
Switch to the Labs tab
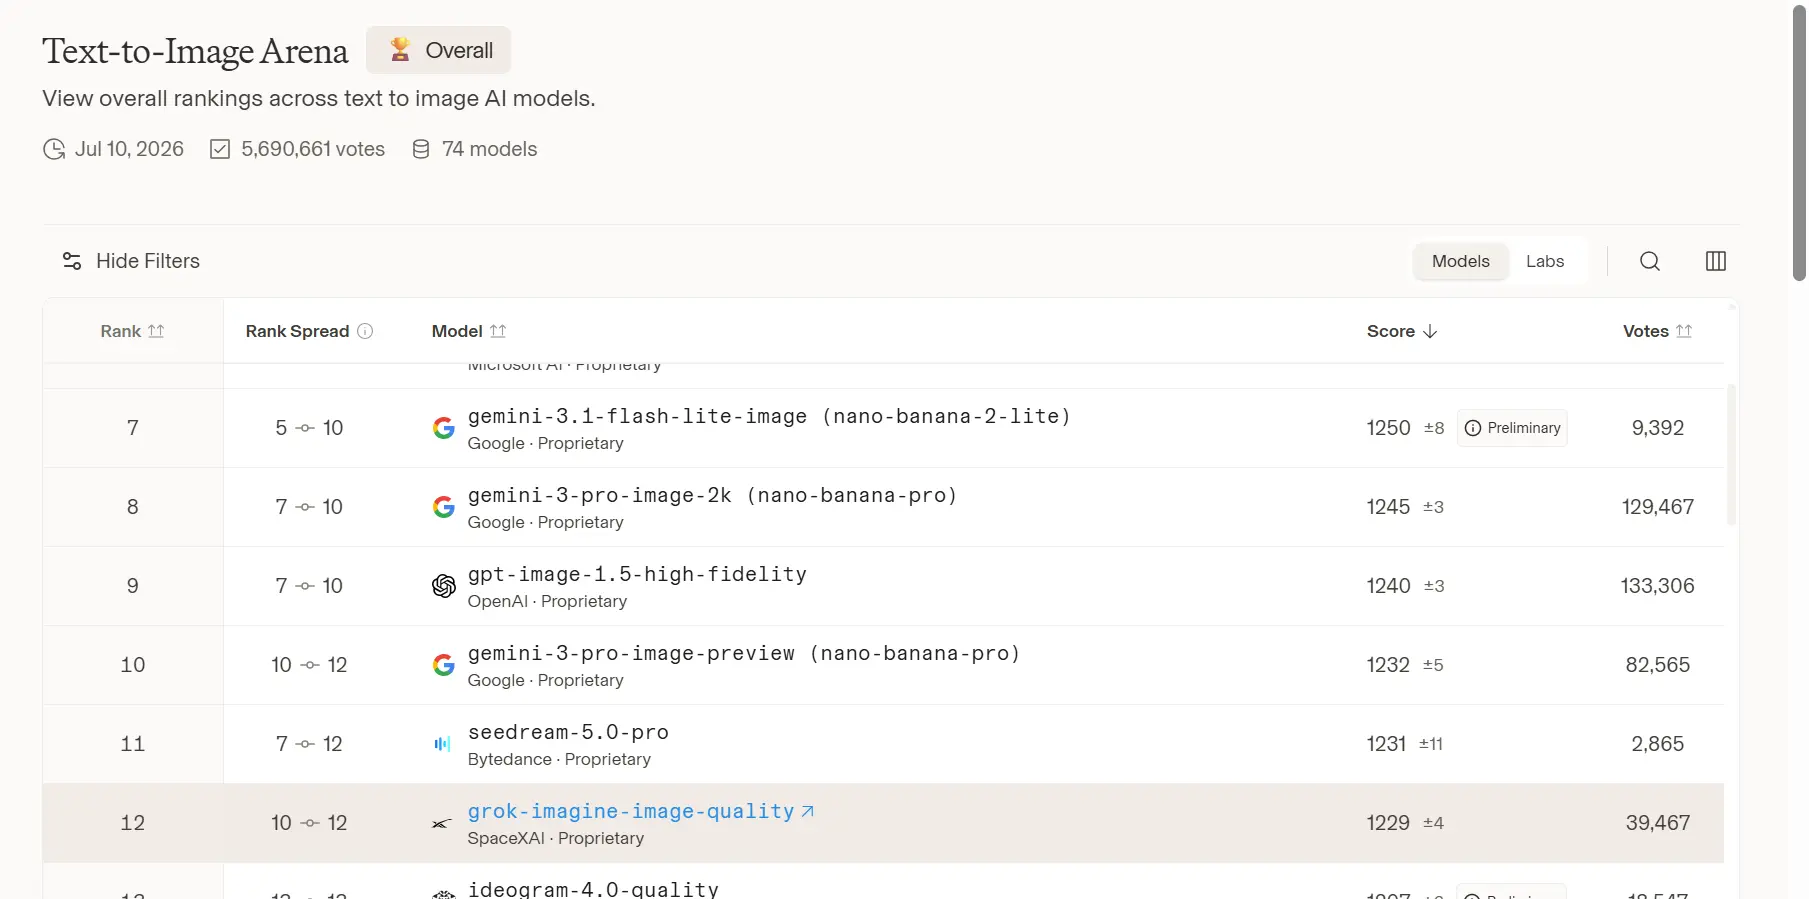coord(1544,261)
